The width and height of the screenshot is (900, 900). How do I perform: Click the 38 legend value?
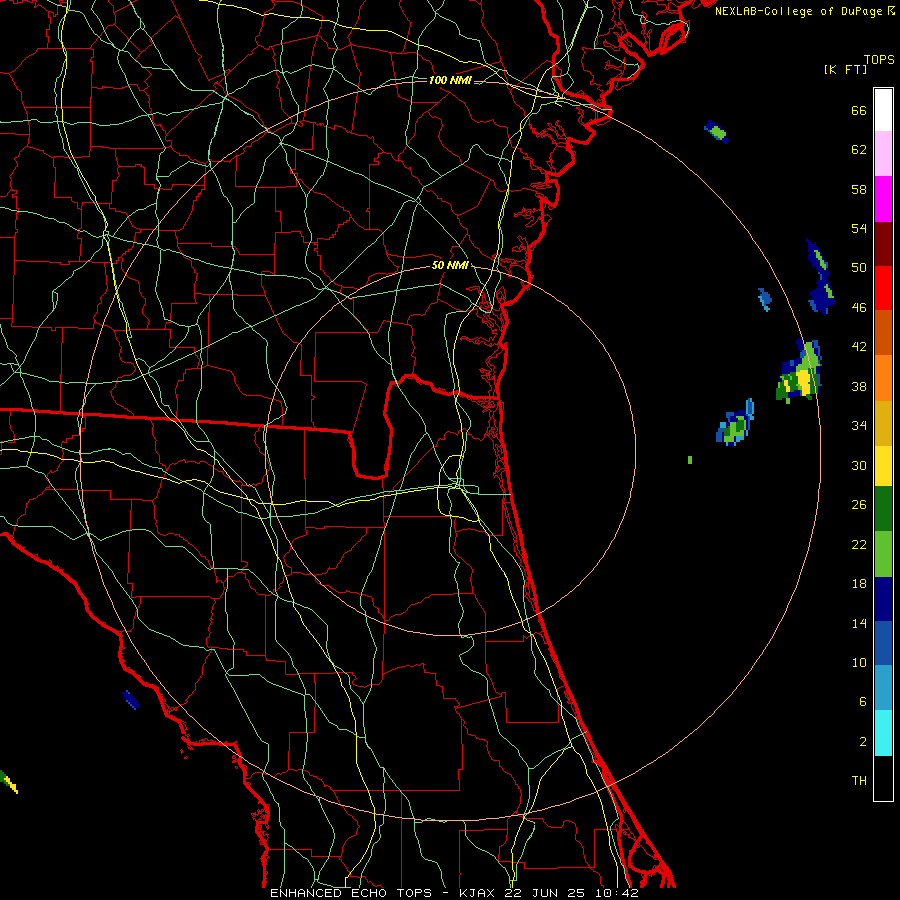pos(859,386)
